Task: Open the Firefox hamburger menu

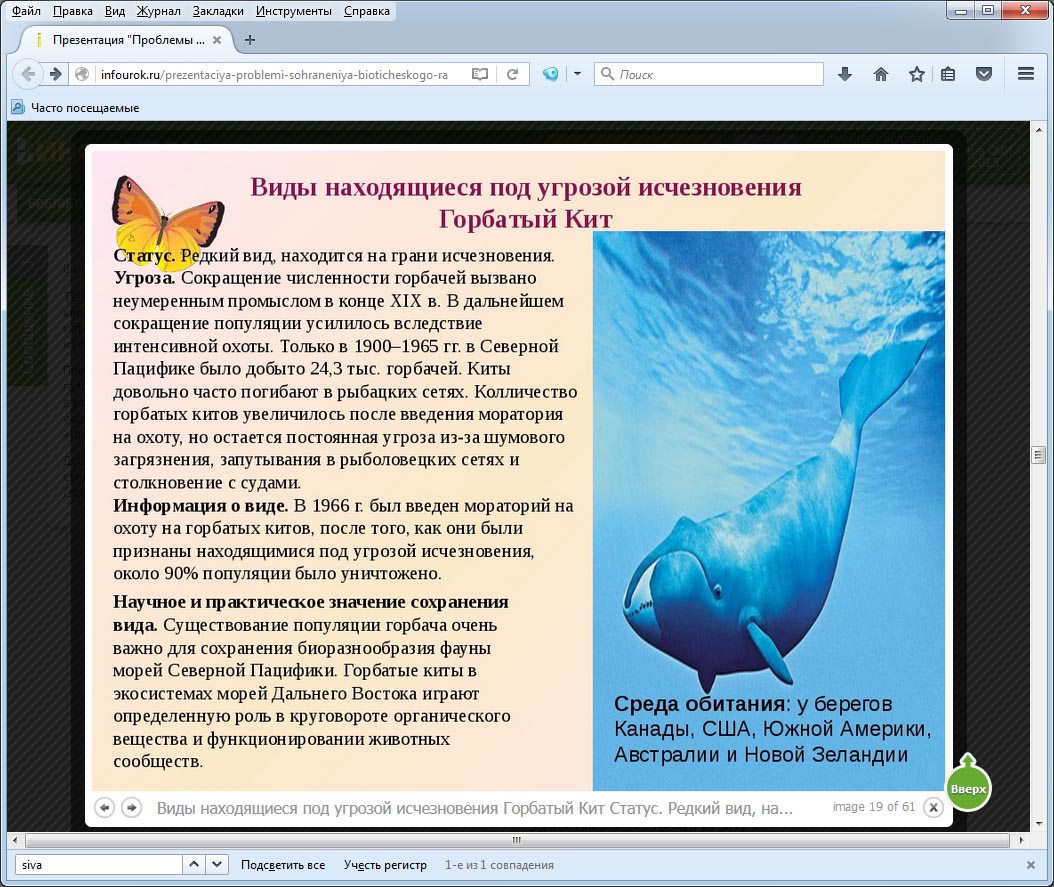Action: tap(1025, 74)
